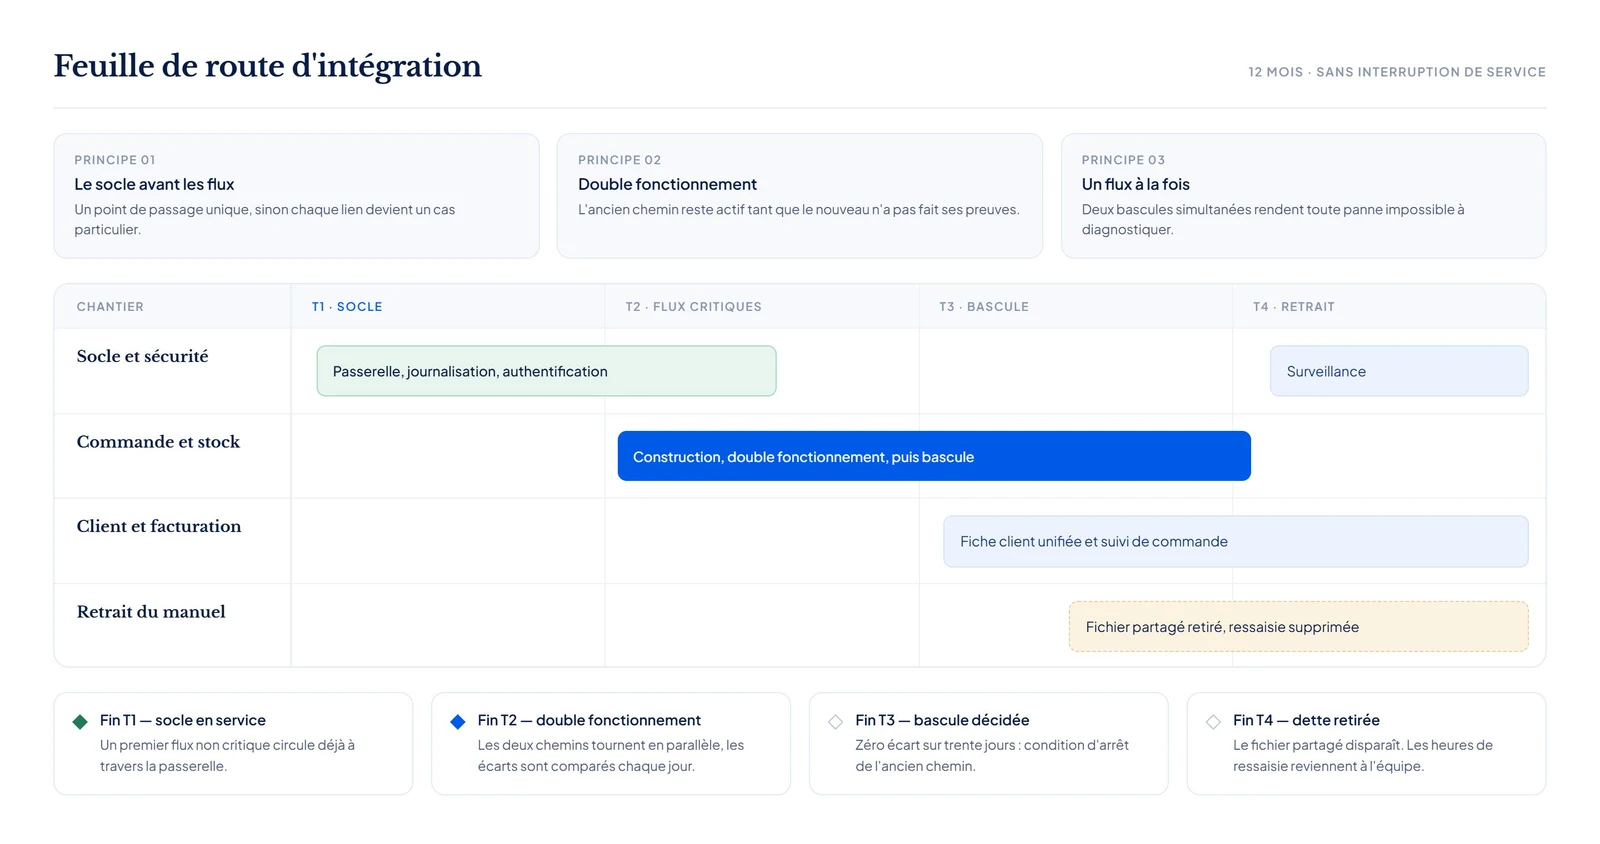Click the Feuille de route d'intégration title
Viewport: 1600px width, 844px height.
coord(268,66)
